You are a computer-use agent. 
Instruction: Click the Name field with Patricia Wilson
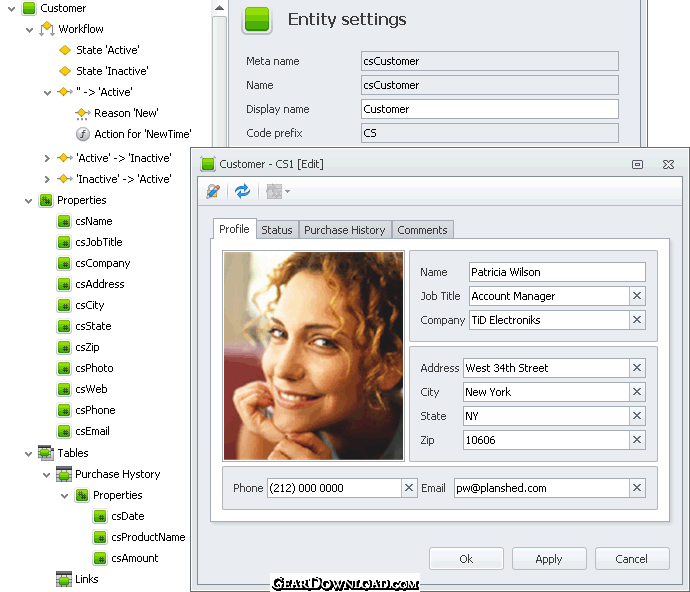pyautogui.click(x=557, y=272)
